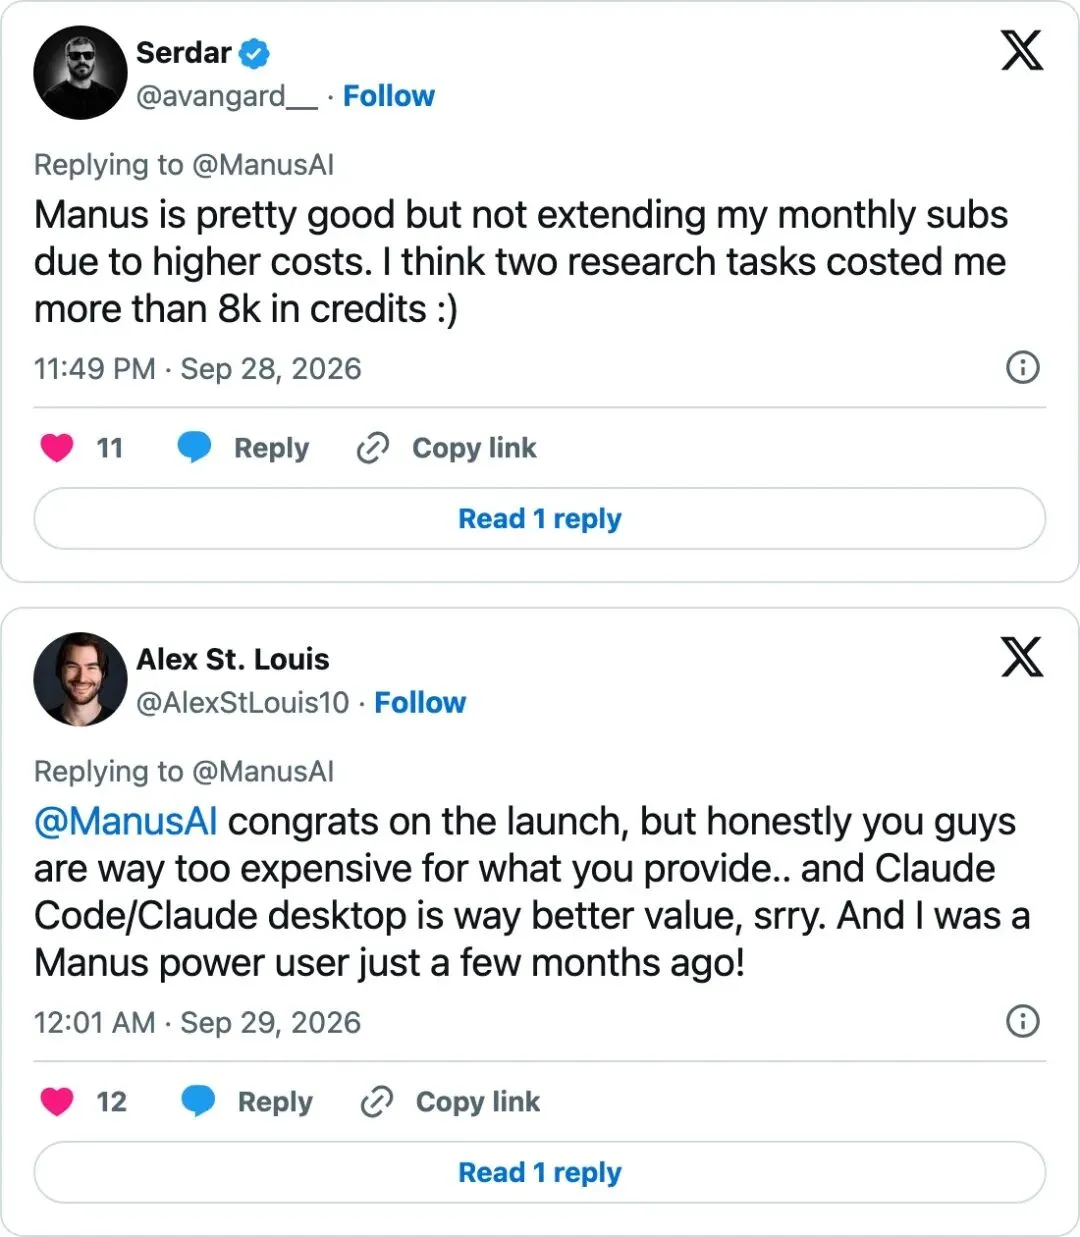Click chain link icon under Serdar's tweet
Viewport: 1080px width, 1237px height.
click(x=372, y=448)
